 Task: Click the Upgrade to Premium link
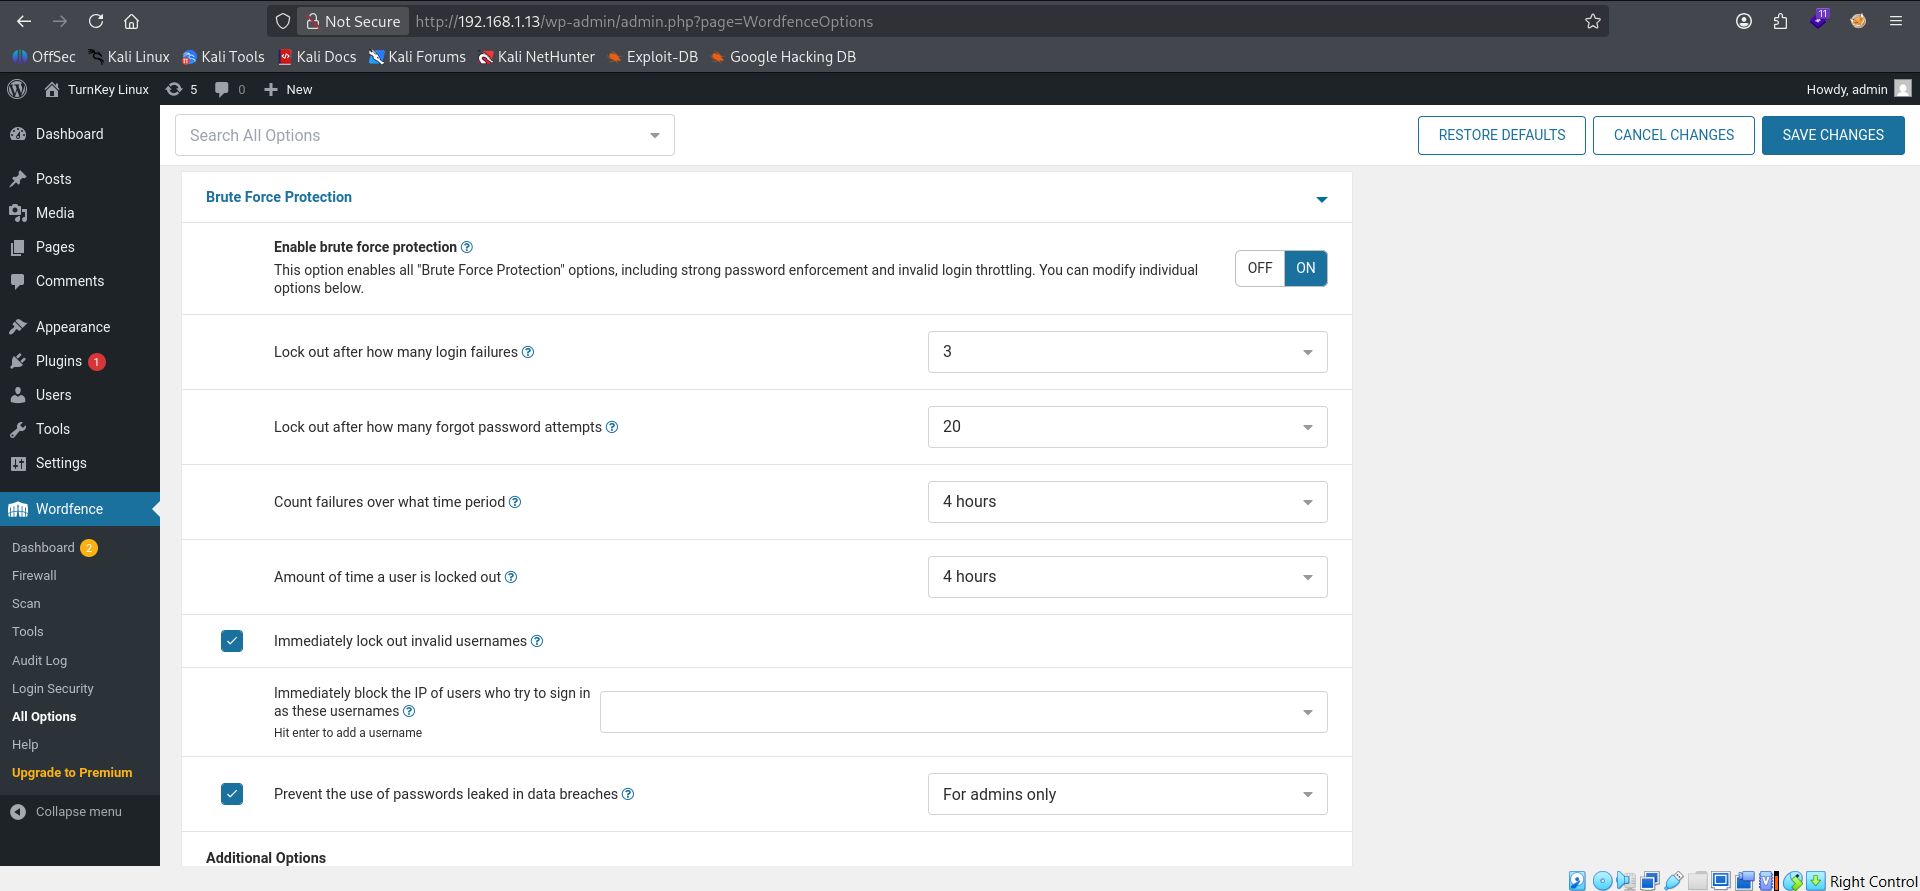[72, 773]
